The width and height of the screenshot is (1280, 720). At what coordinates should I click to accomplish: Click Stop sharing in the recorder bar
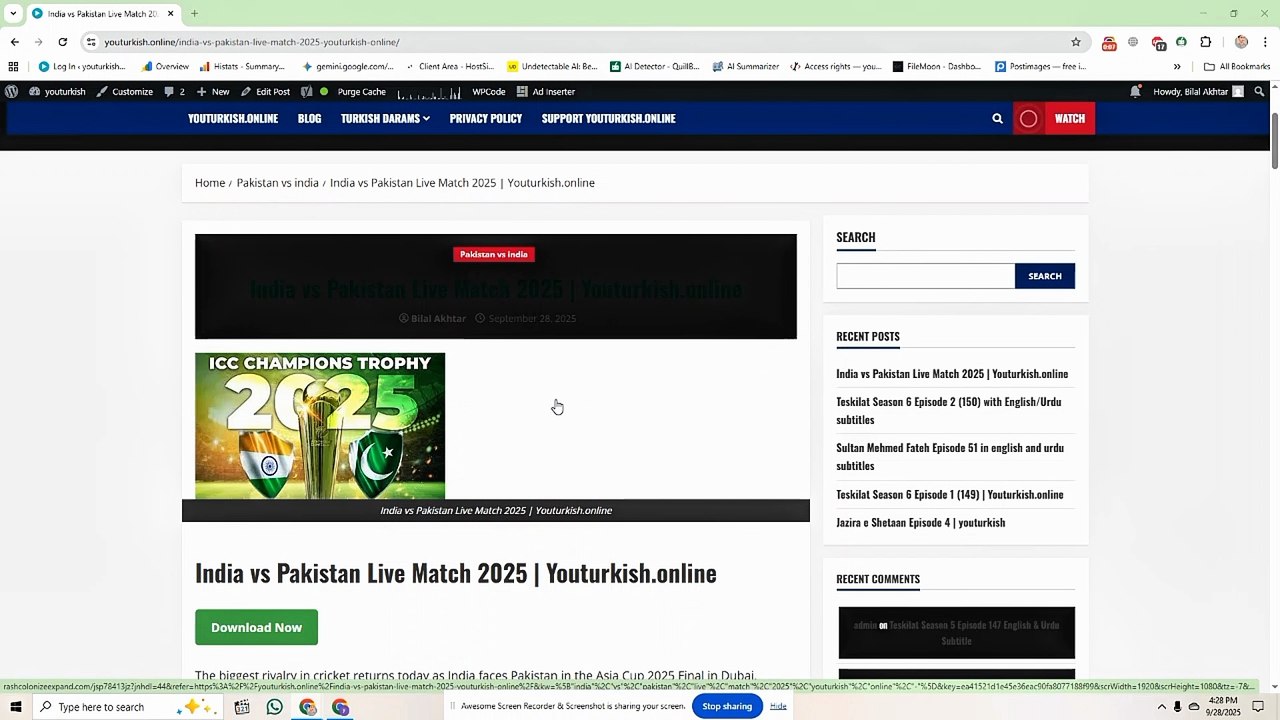(727, 706)
